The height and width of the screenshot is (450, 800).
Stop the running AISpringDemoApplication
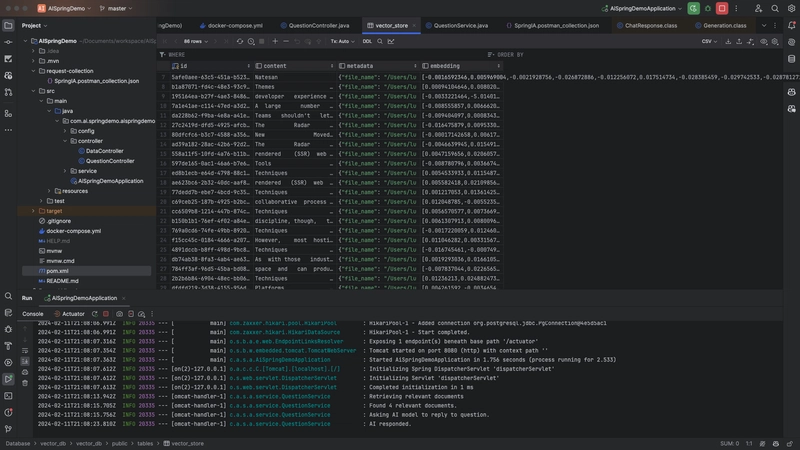pyautogui.click(x=722, y=8)
